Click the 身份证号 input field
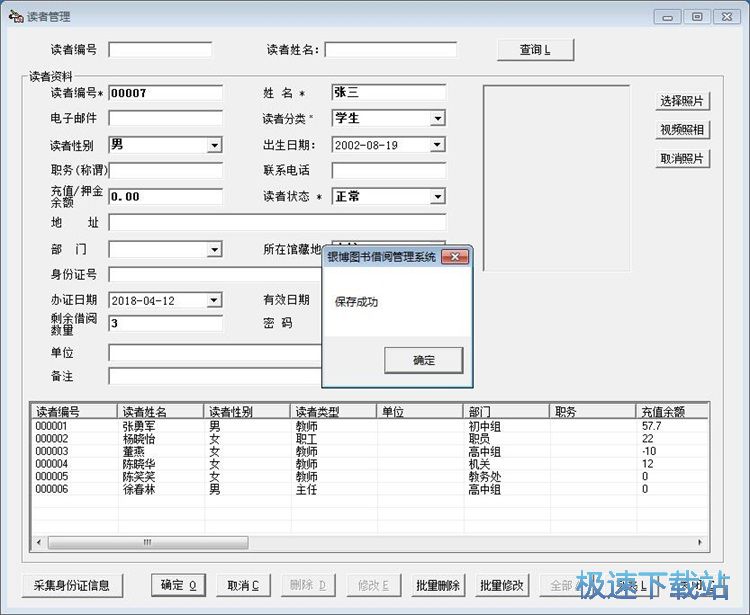Screen dimensions: 750x615 (x=215, y=275)
